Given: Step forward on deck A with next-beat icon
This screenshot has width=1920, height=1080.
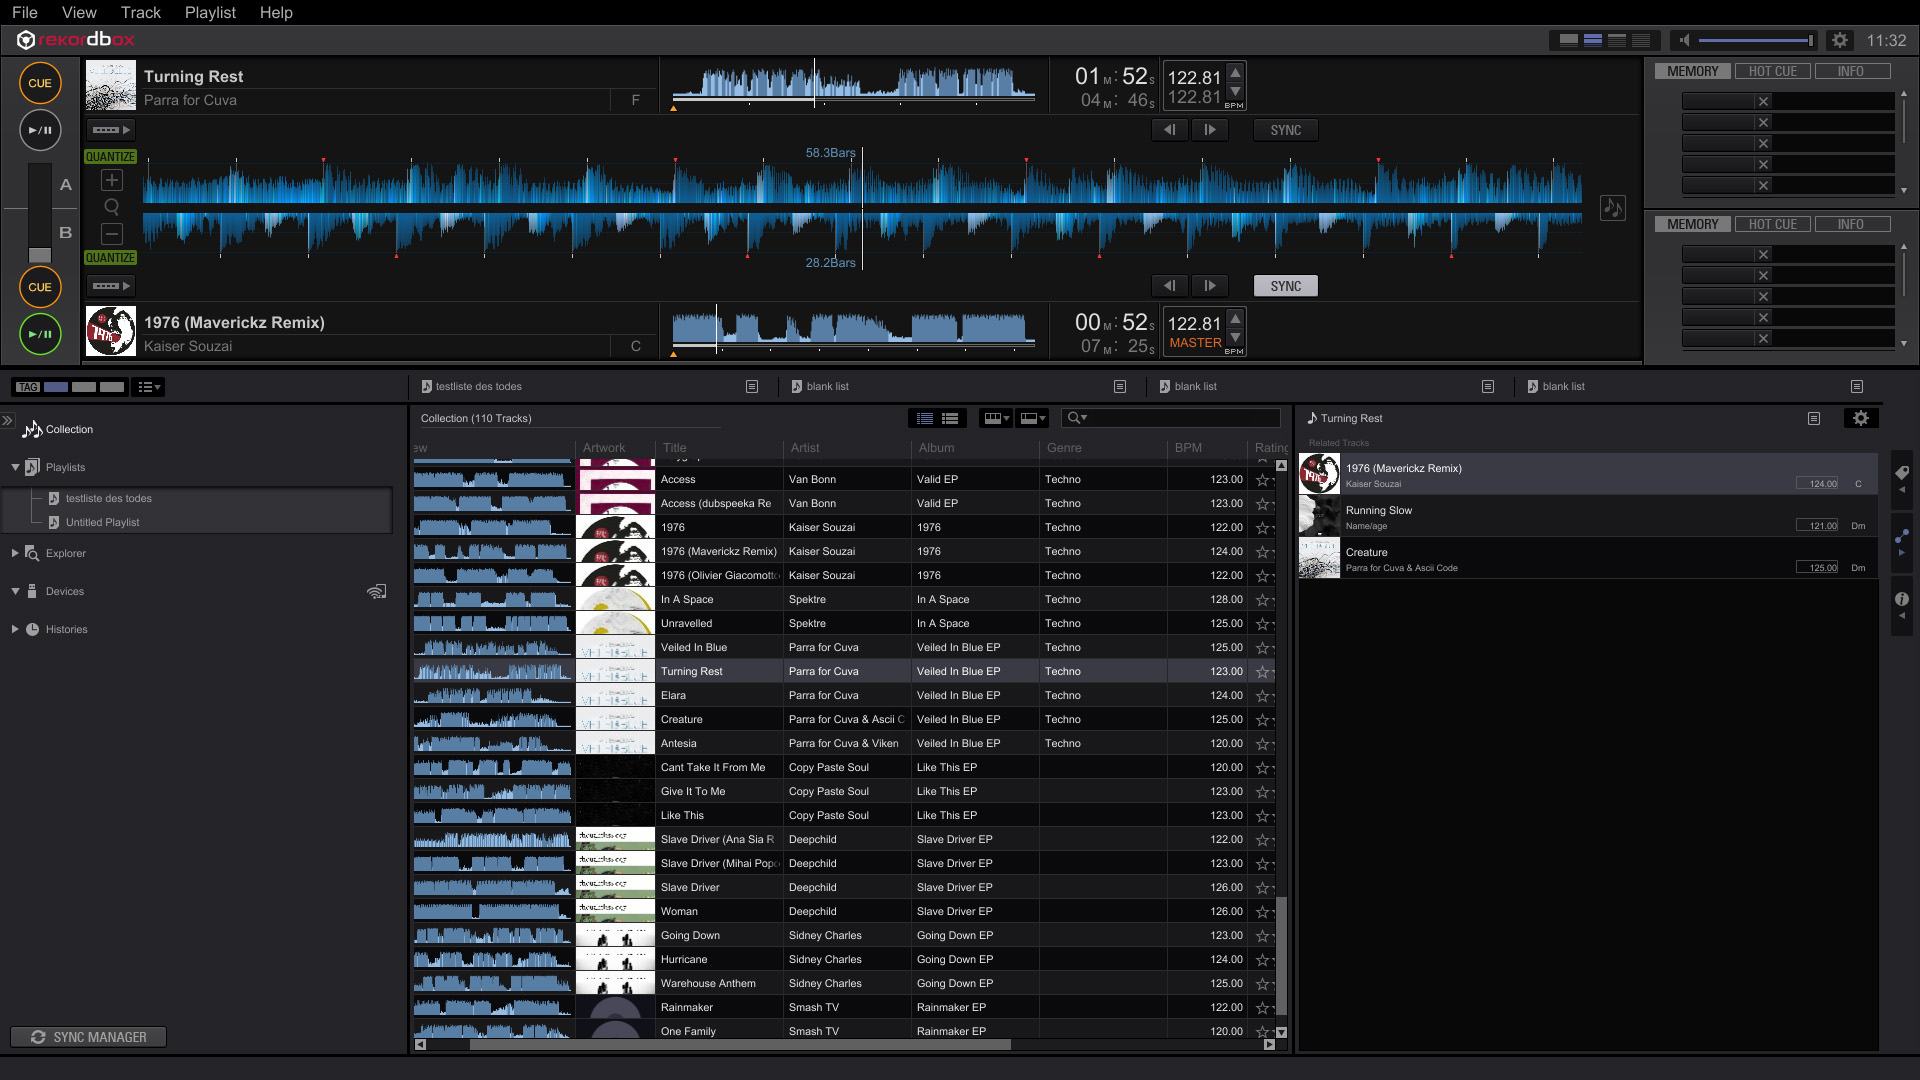Looking at the screenshot, I should pyautogui.click(x=1209, y=130).
